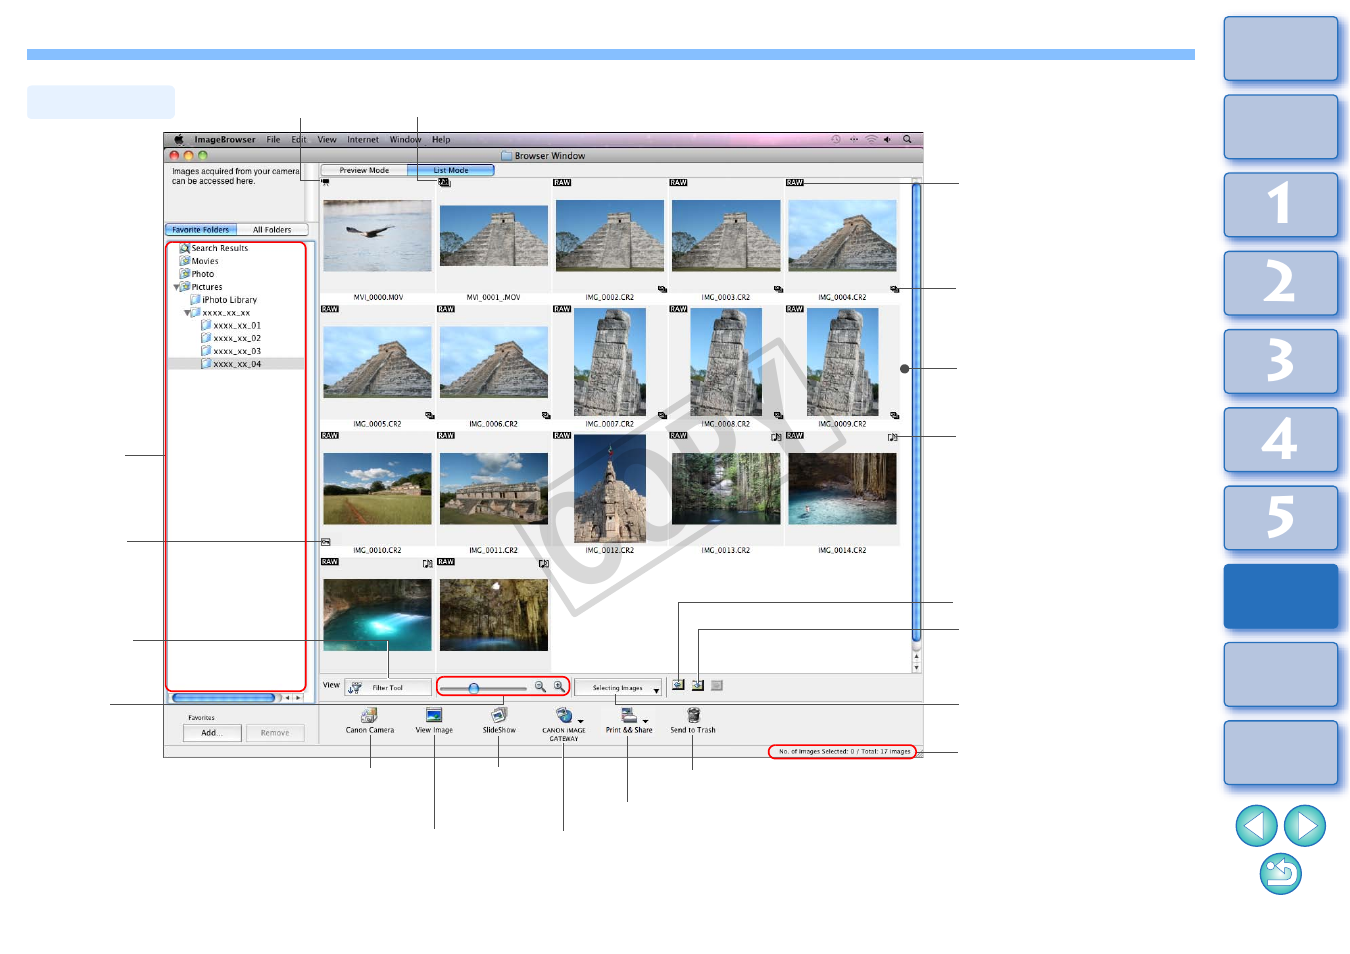Open the File menu
The image size is (1350, 954).
(273, 140)
